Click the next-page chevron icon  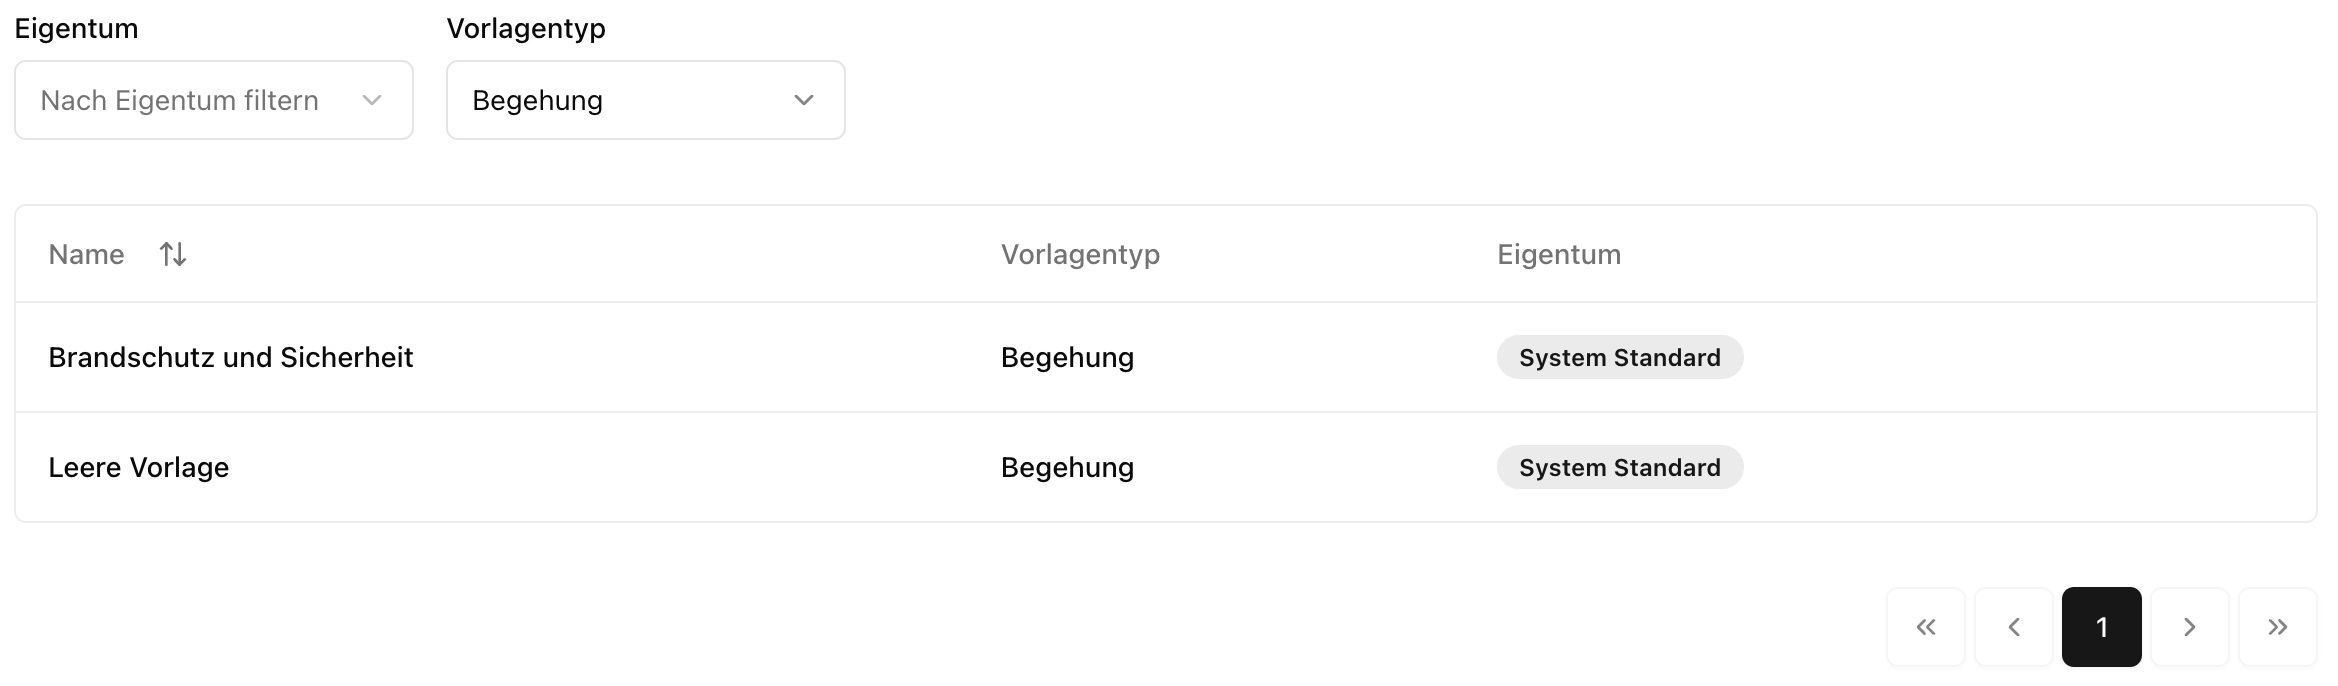pyautogui.click(x=2190, y=627)
